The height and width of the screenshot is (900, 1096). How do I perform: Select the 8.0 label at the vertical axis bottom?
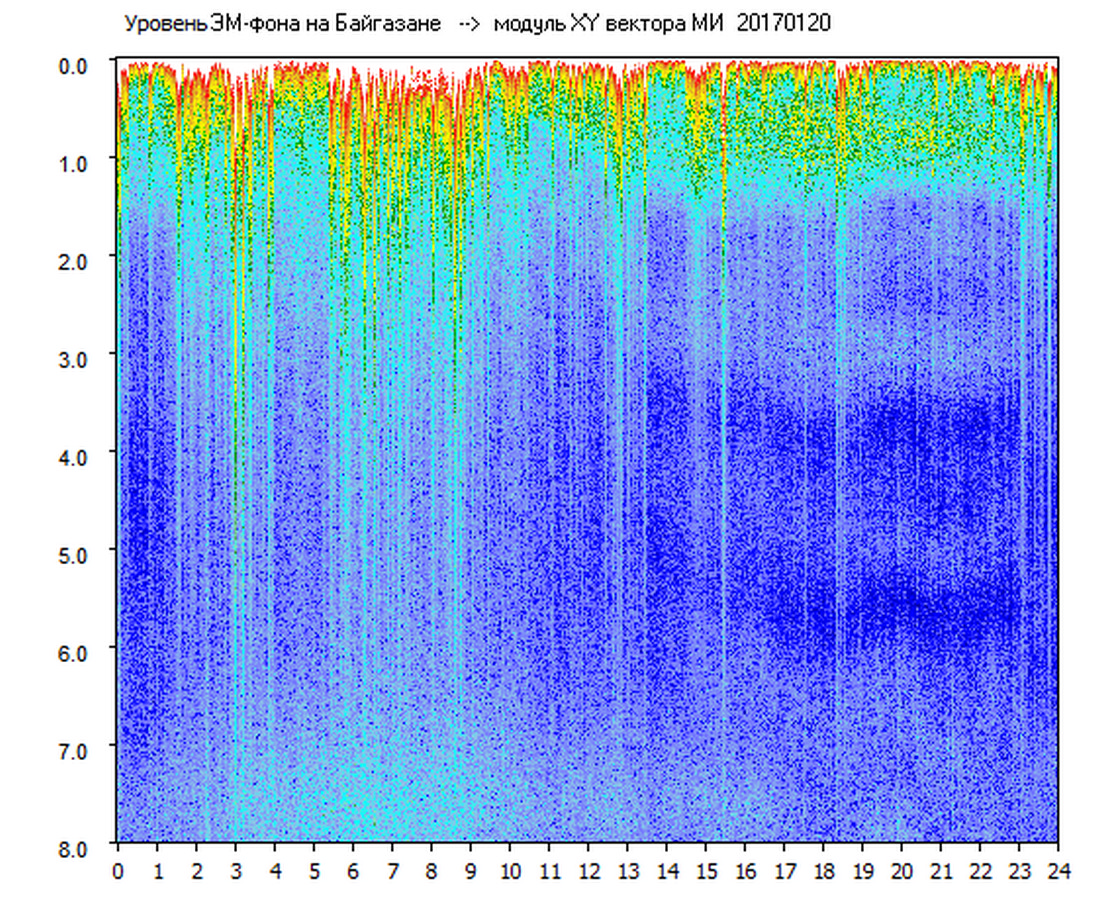click(76, 847)
